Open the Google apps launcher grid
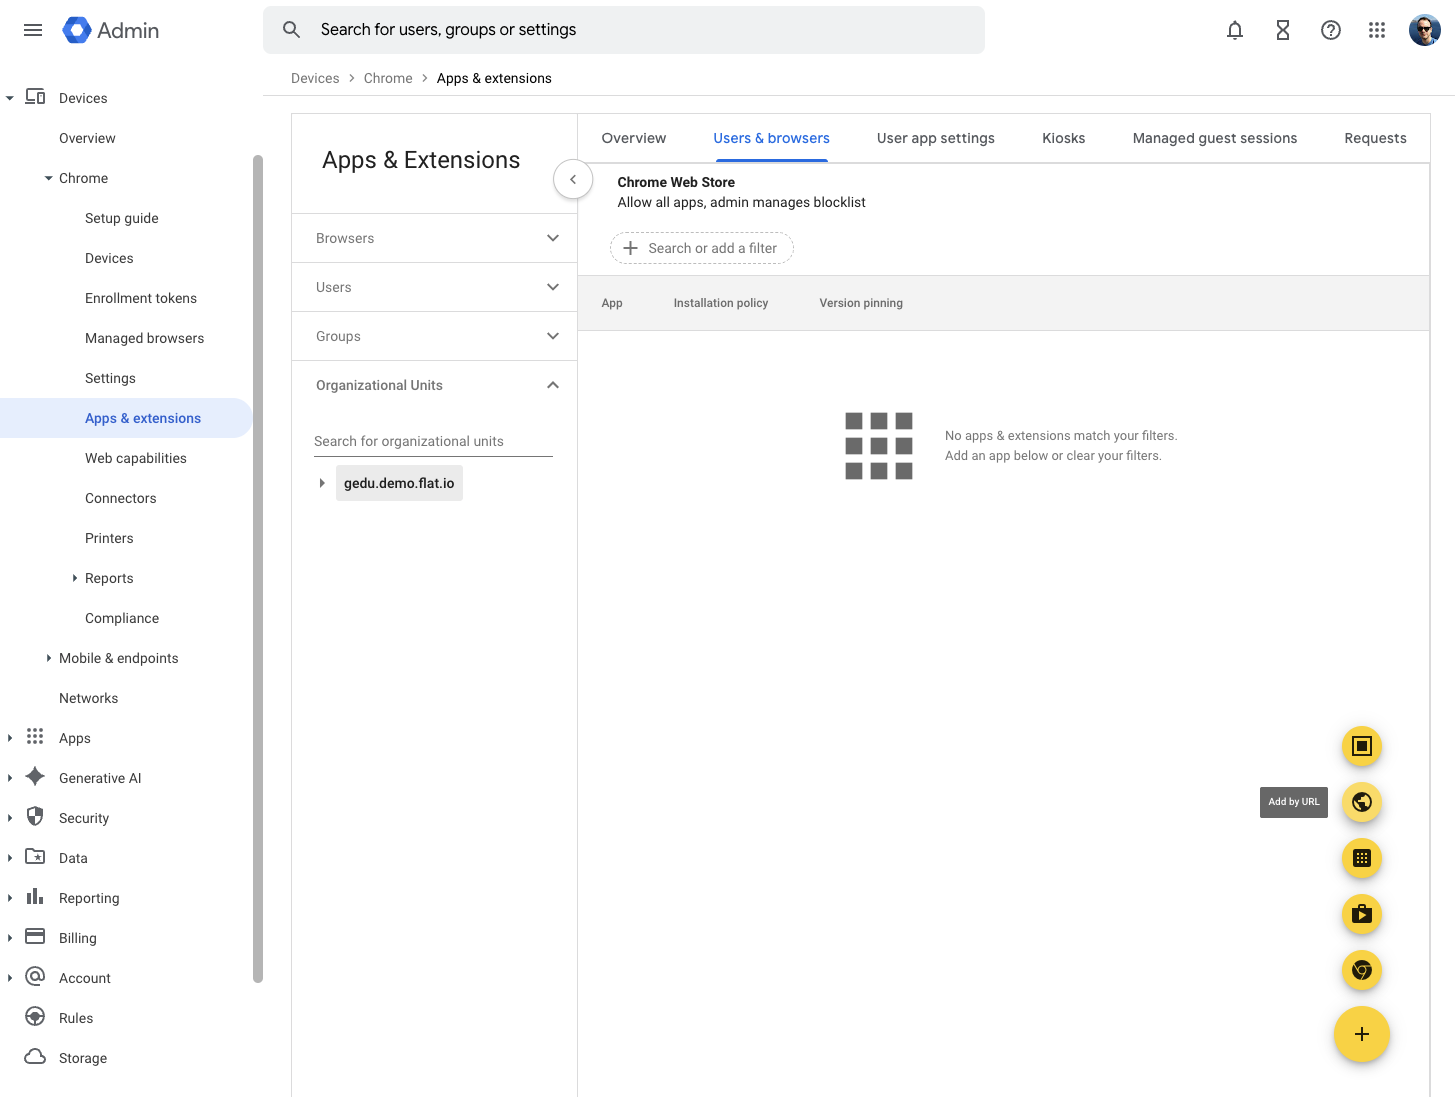 click(1377, 30)
